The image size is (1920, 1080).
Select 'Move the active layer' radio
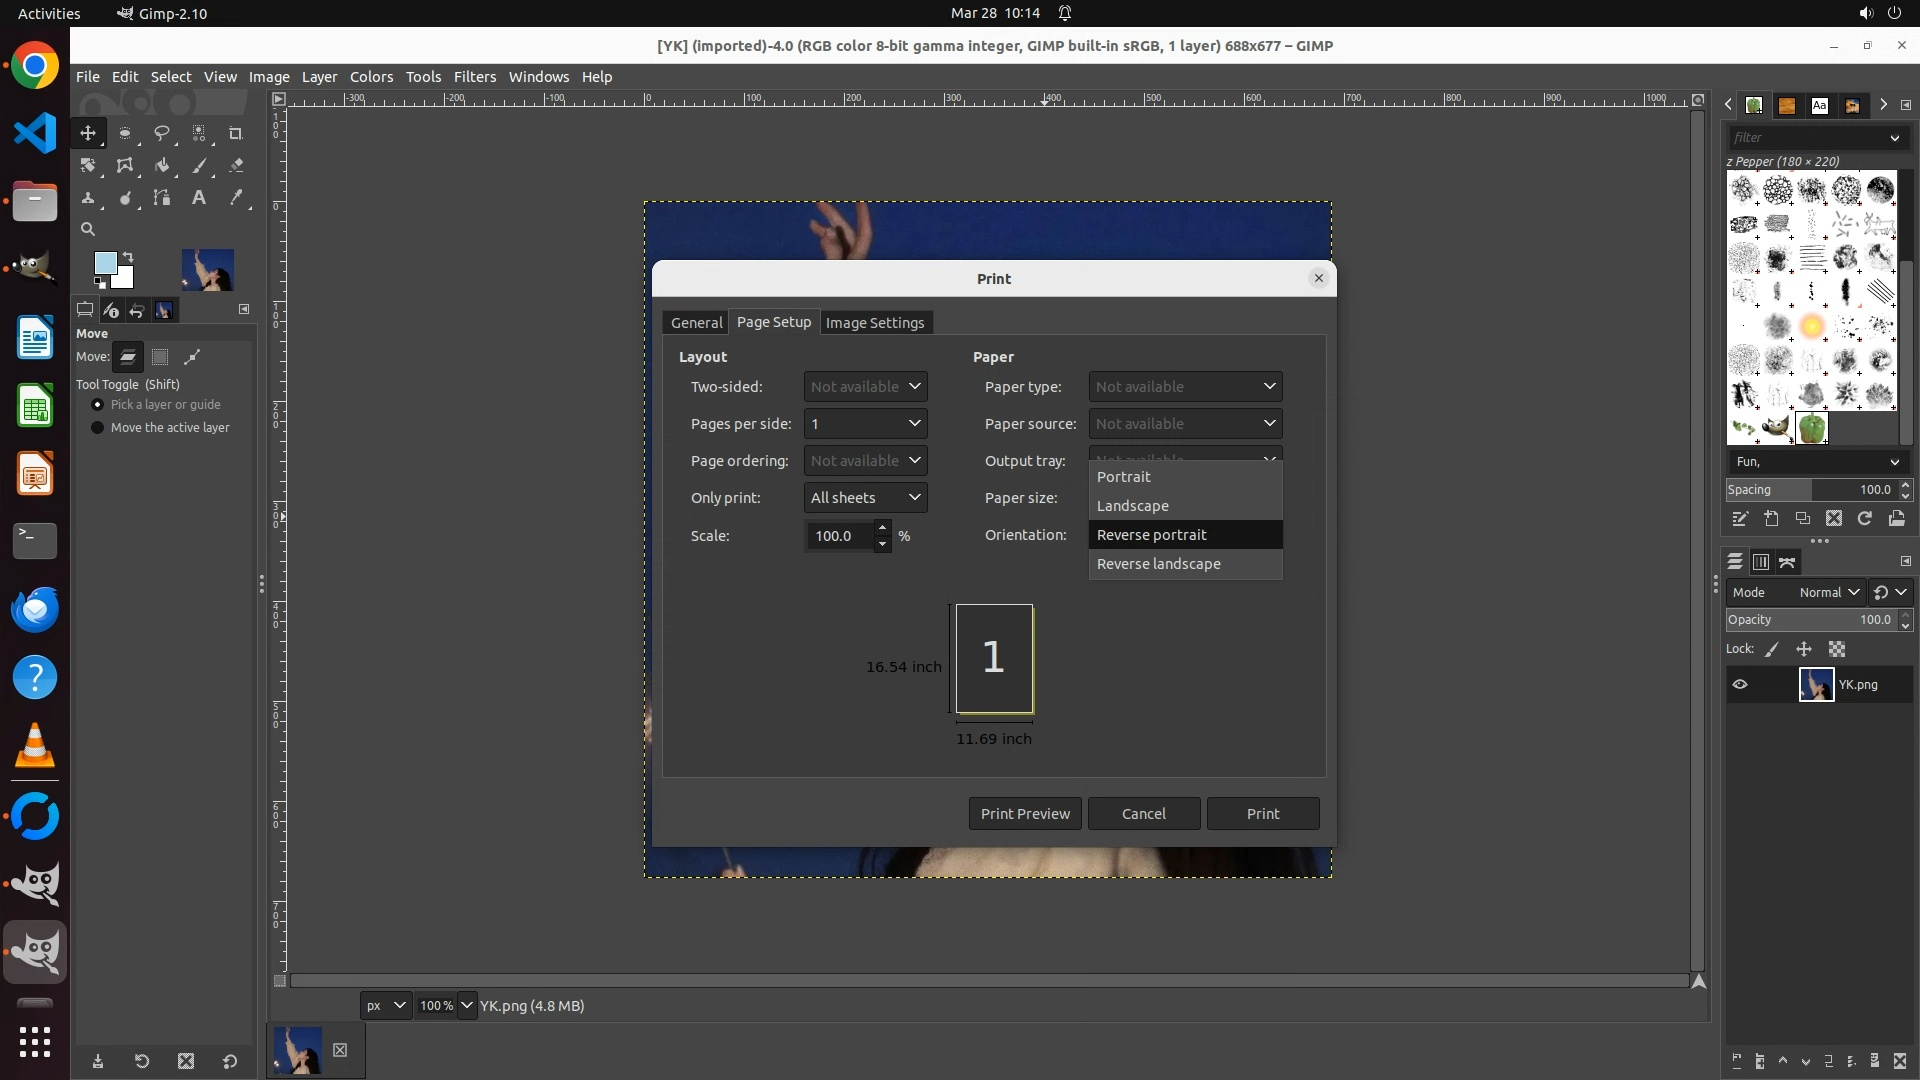point(98,428)
